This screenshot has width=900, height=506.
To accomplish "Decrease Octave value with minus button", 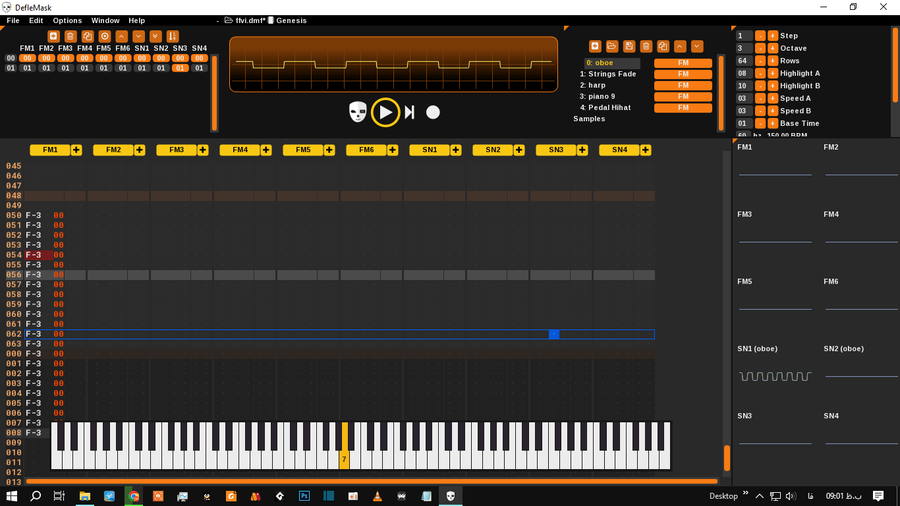I will (x=760, y=48).
